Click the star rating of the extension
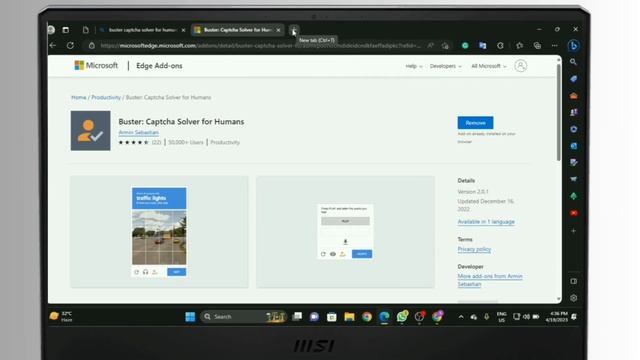 pos(133,142)
